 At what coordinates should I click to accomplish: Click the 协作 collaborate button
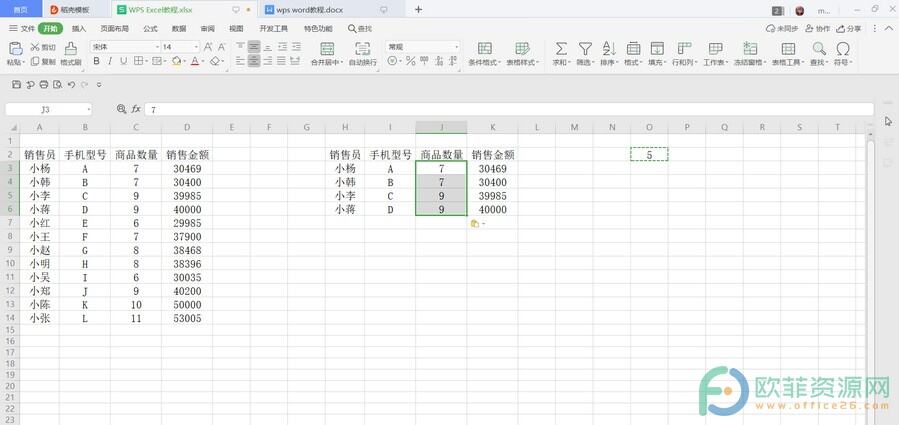[818, 29]
